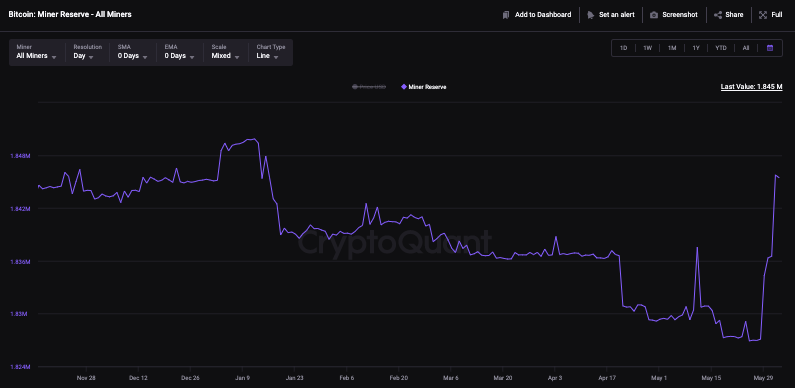Click the May 29 x-axis label
This screenshot has height=388, width=795.
coord(764,378)
